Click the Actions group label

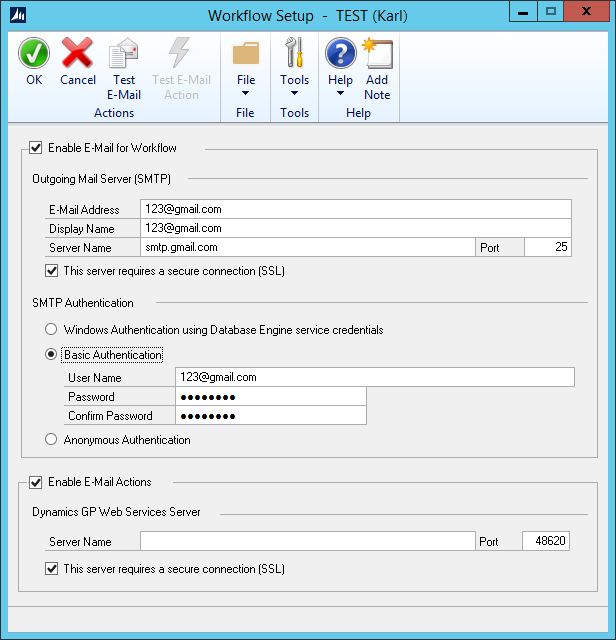click(x=114, y=113)
